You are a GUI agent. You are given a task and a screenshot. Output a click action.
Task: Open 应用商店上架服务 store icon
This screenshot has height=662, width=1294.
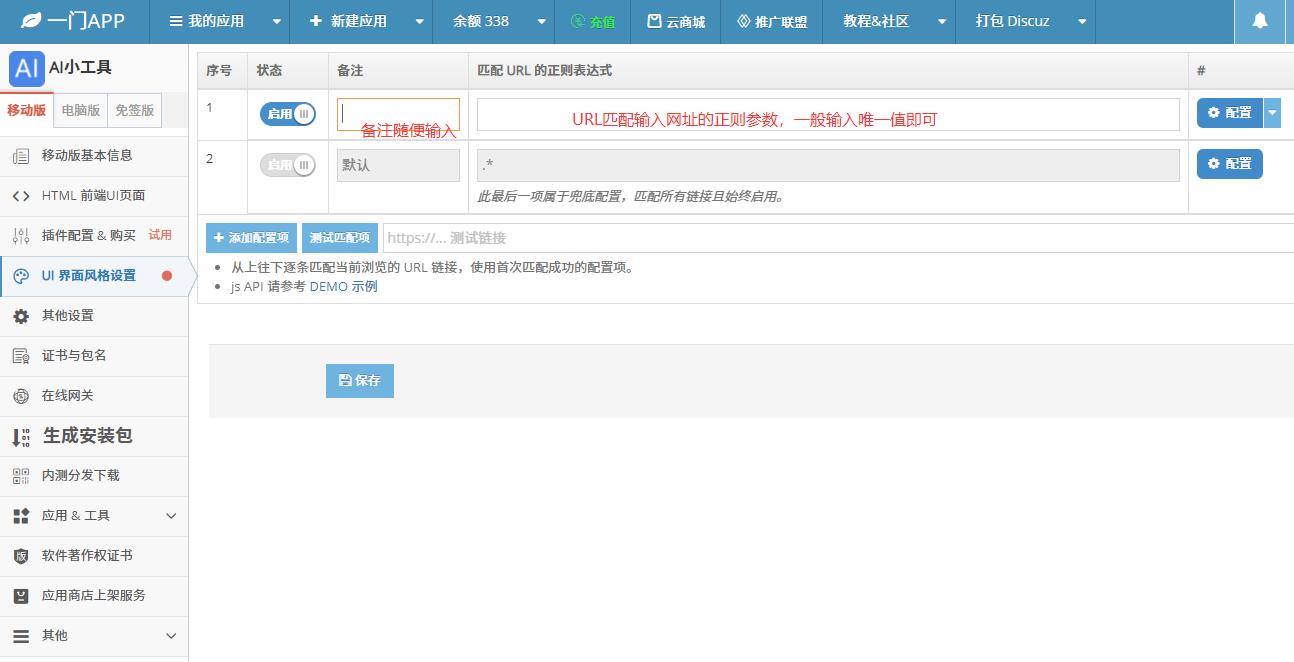coord(21,596)
